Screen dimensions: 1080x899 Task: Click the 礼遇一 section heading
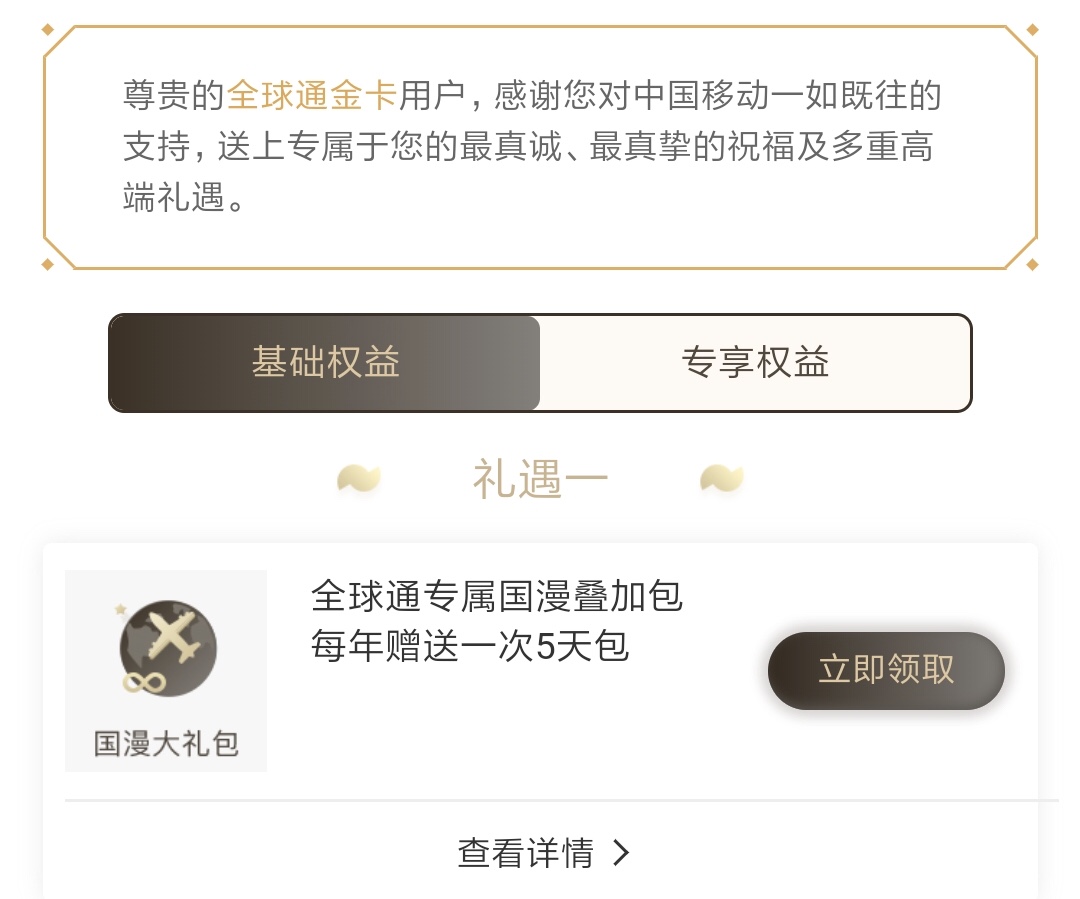540,481
